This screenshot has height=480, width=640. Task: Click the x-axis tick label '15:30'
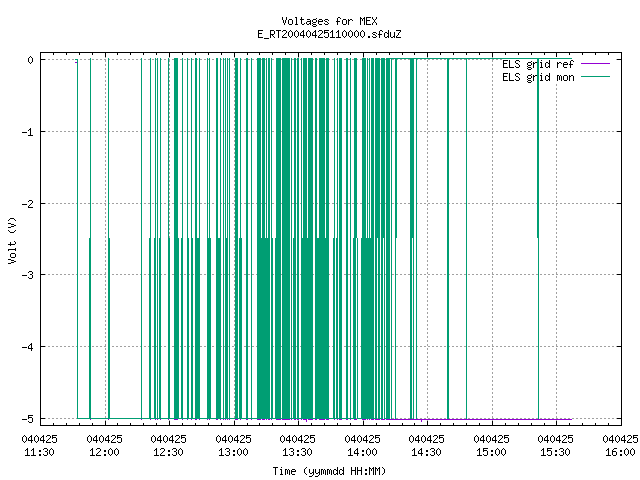556,452
